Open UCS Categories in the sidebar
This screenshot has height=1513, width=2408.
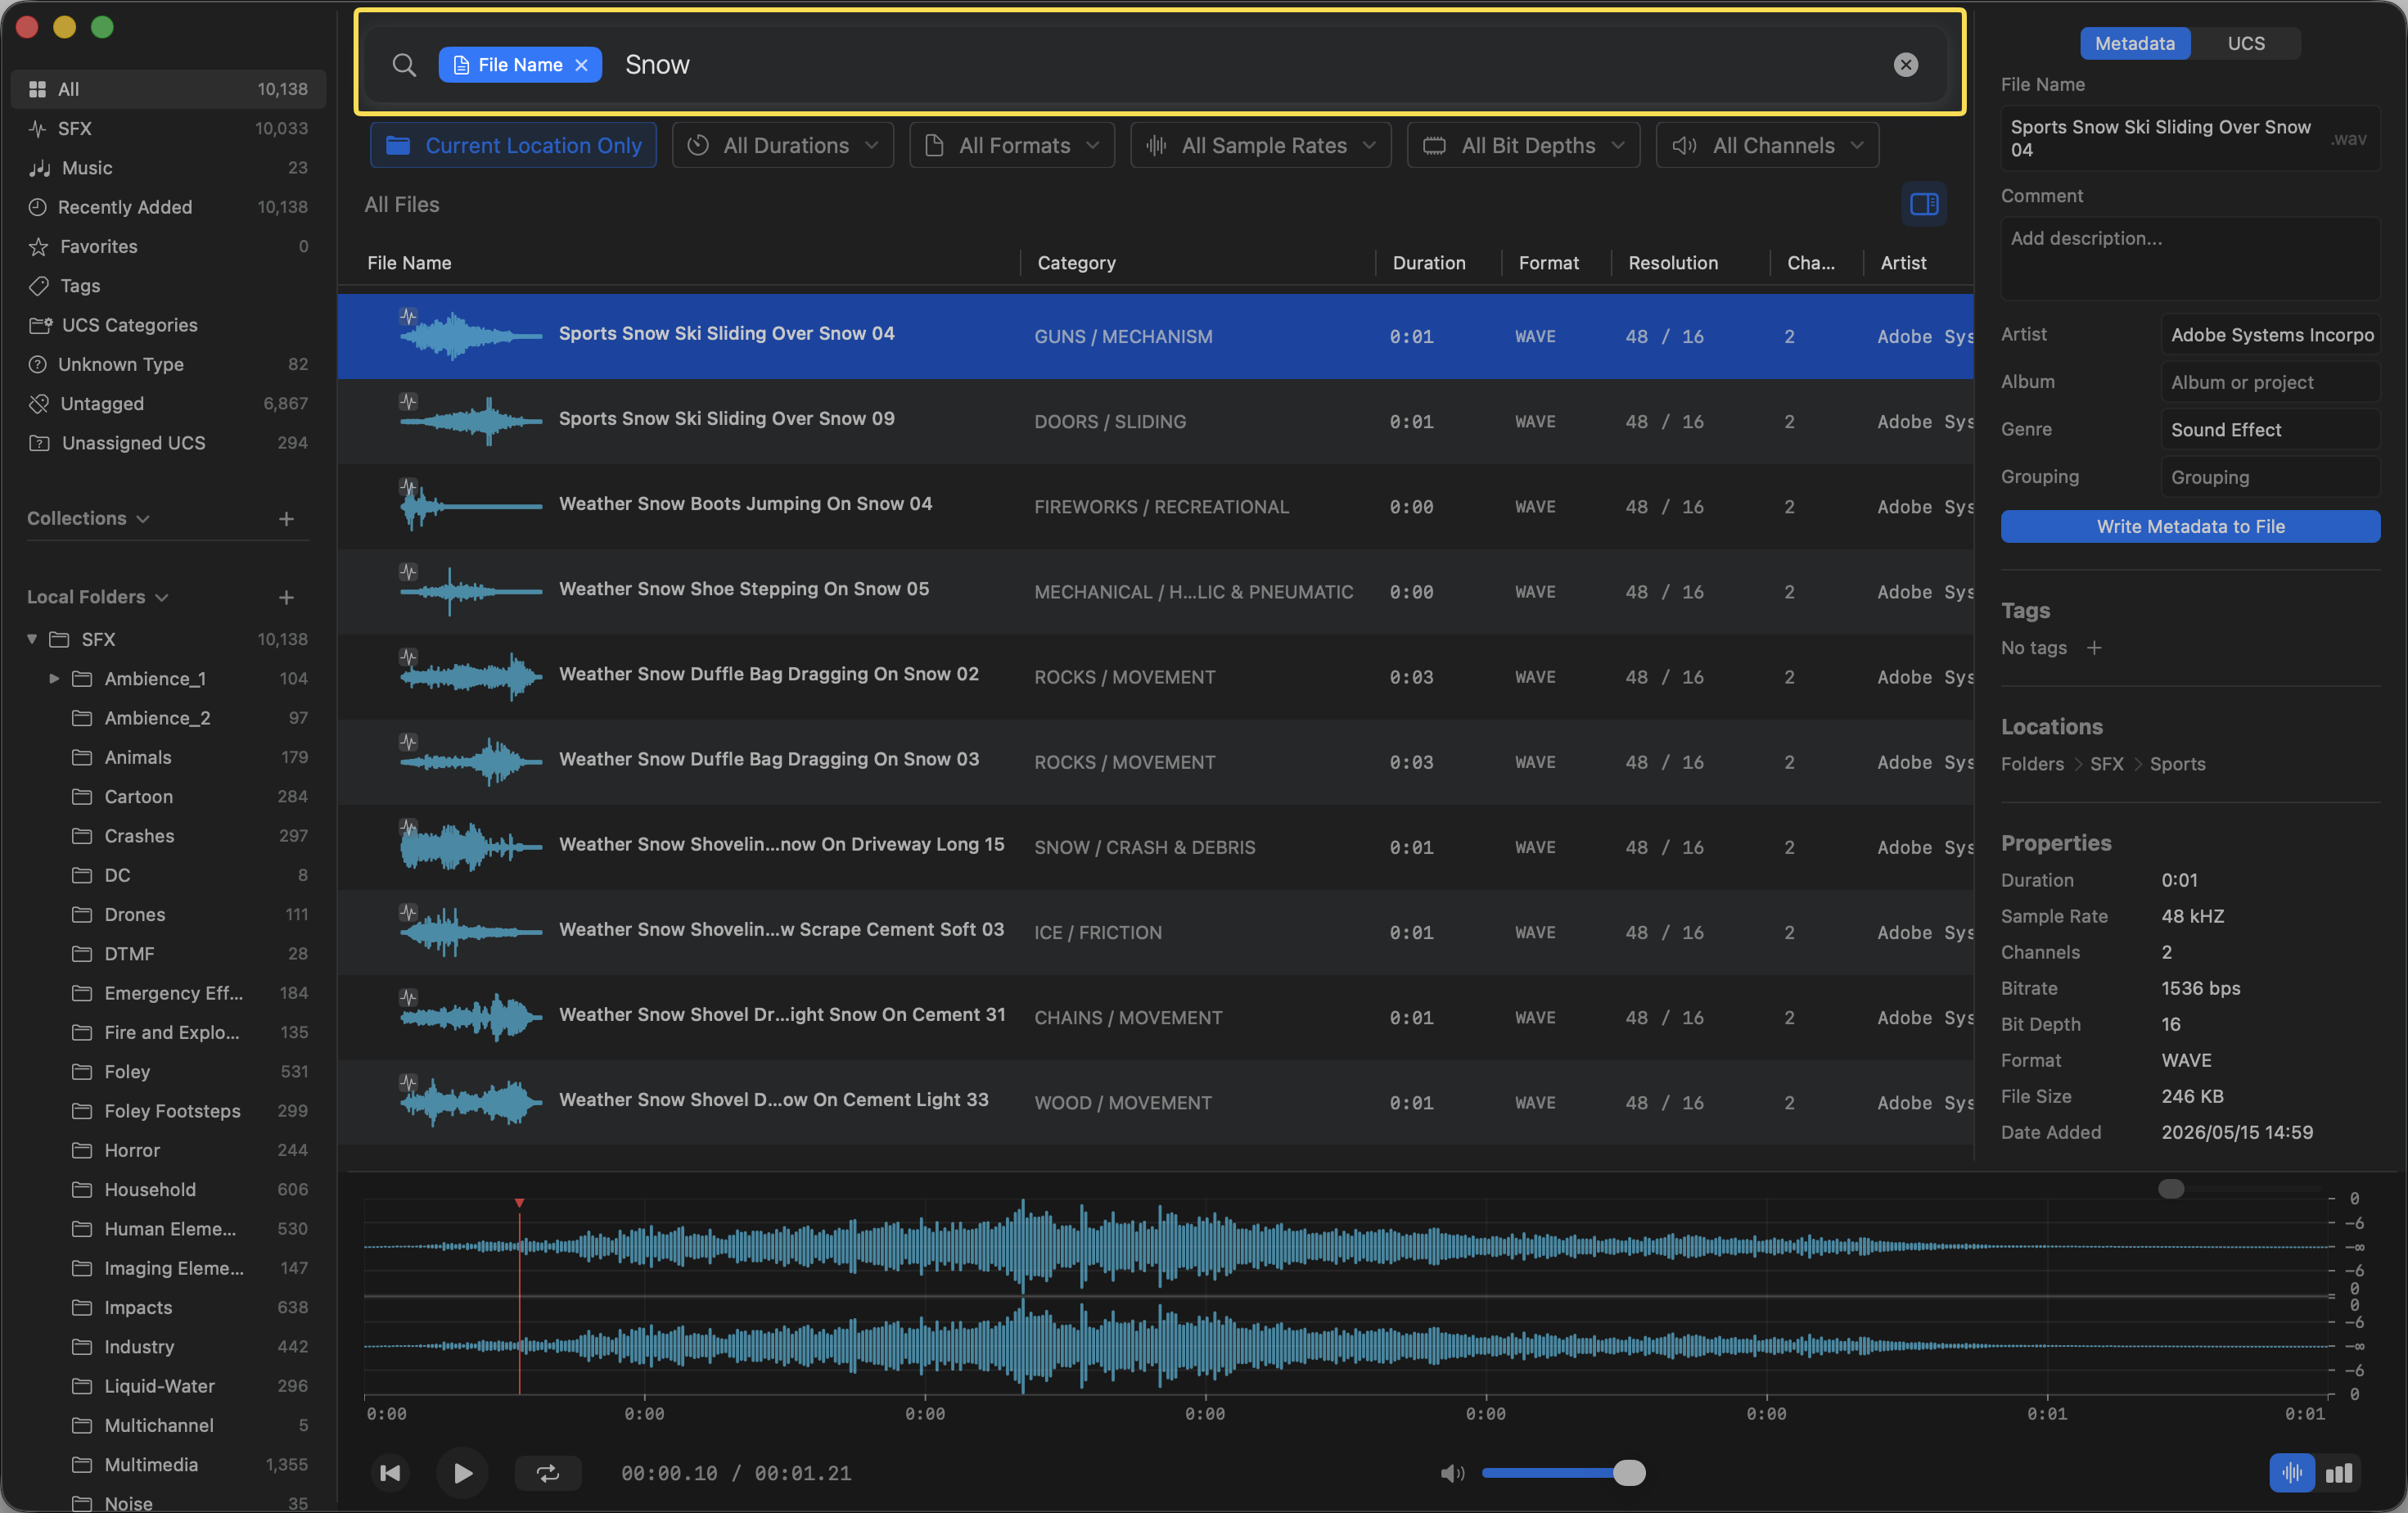168,325
